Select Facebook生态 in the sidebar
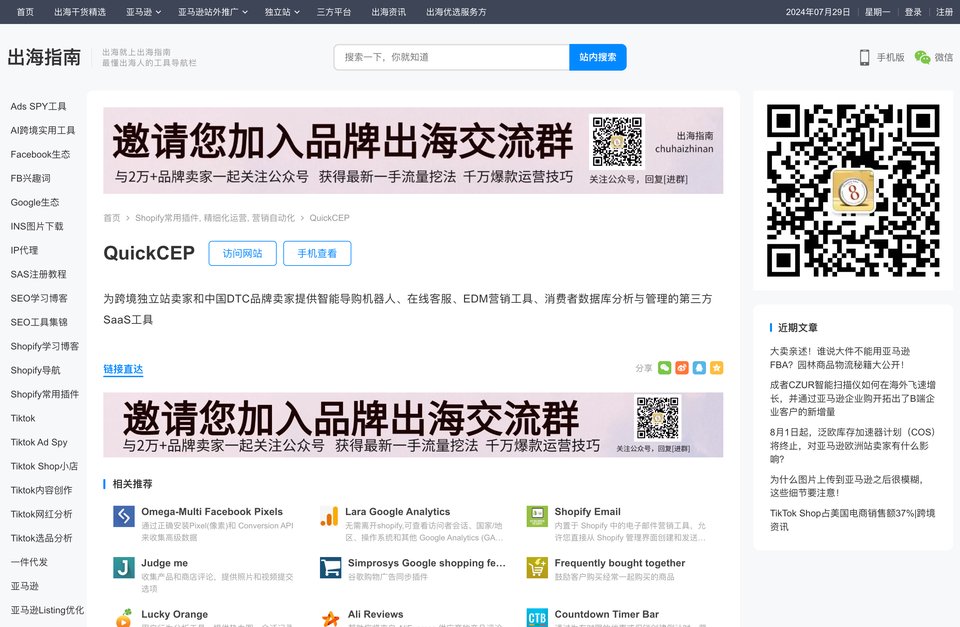Image resolution: width=960 pixels, height=627 pixels. click(x=40, y=154)
